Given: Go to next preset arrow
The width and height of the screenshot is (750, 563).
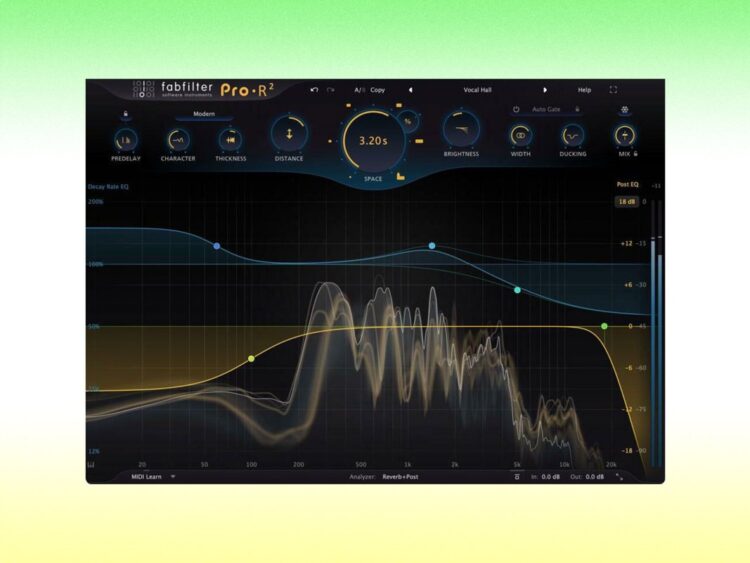Looking at the screenshot, I should [544, 90].
